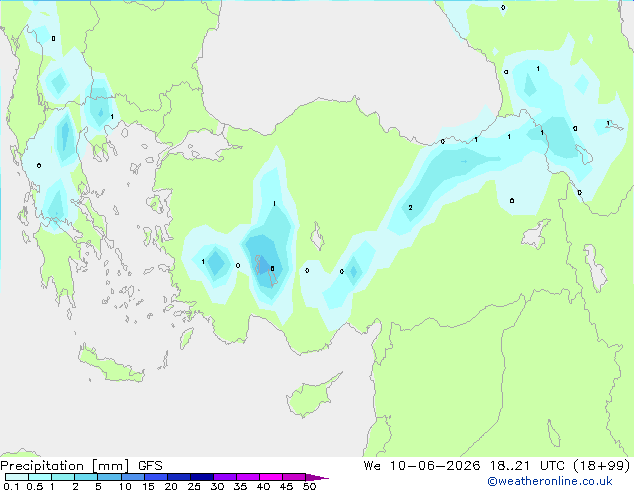Click the 10–15 mm legend swatch
The height and width of the screenshot is (490, 634).
click(x=132, y=477)
